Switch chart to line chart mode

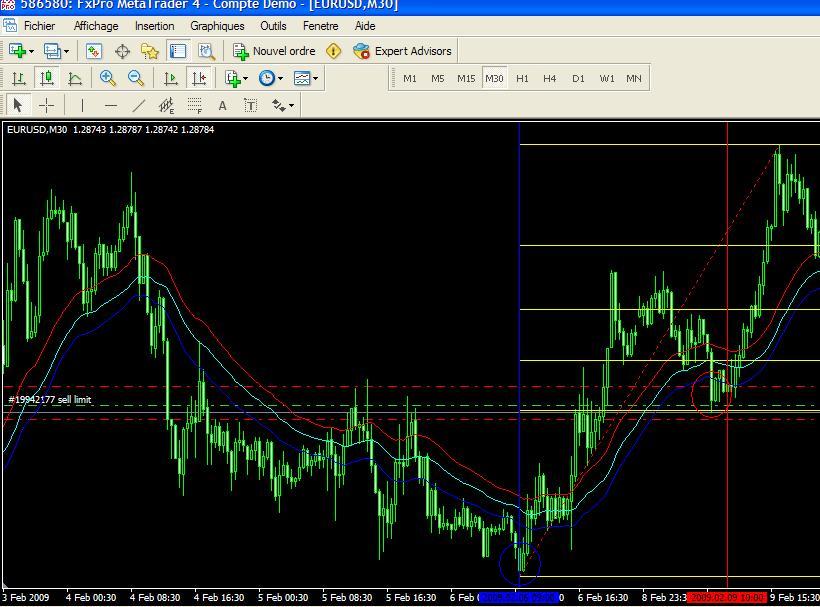coord(75,78)
